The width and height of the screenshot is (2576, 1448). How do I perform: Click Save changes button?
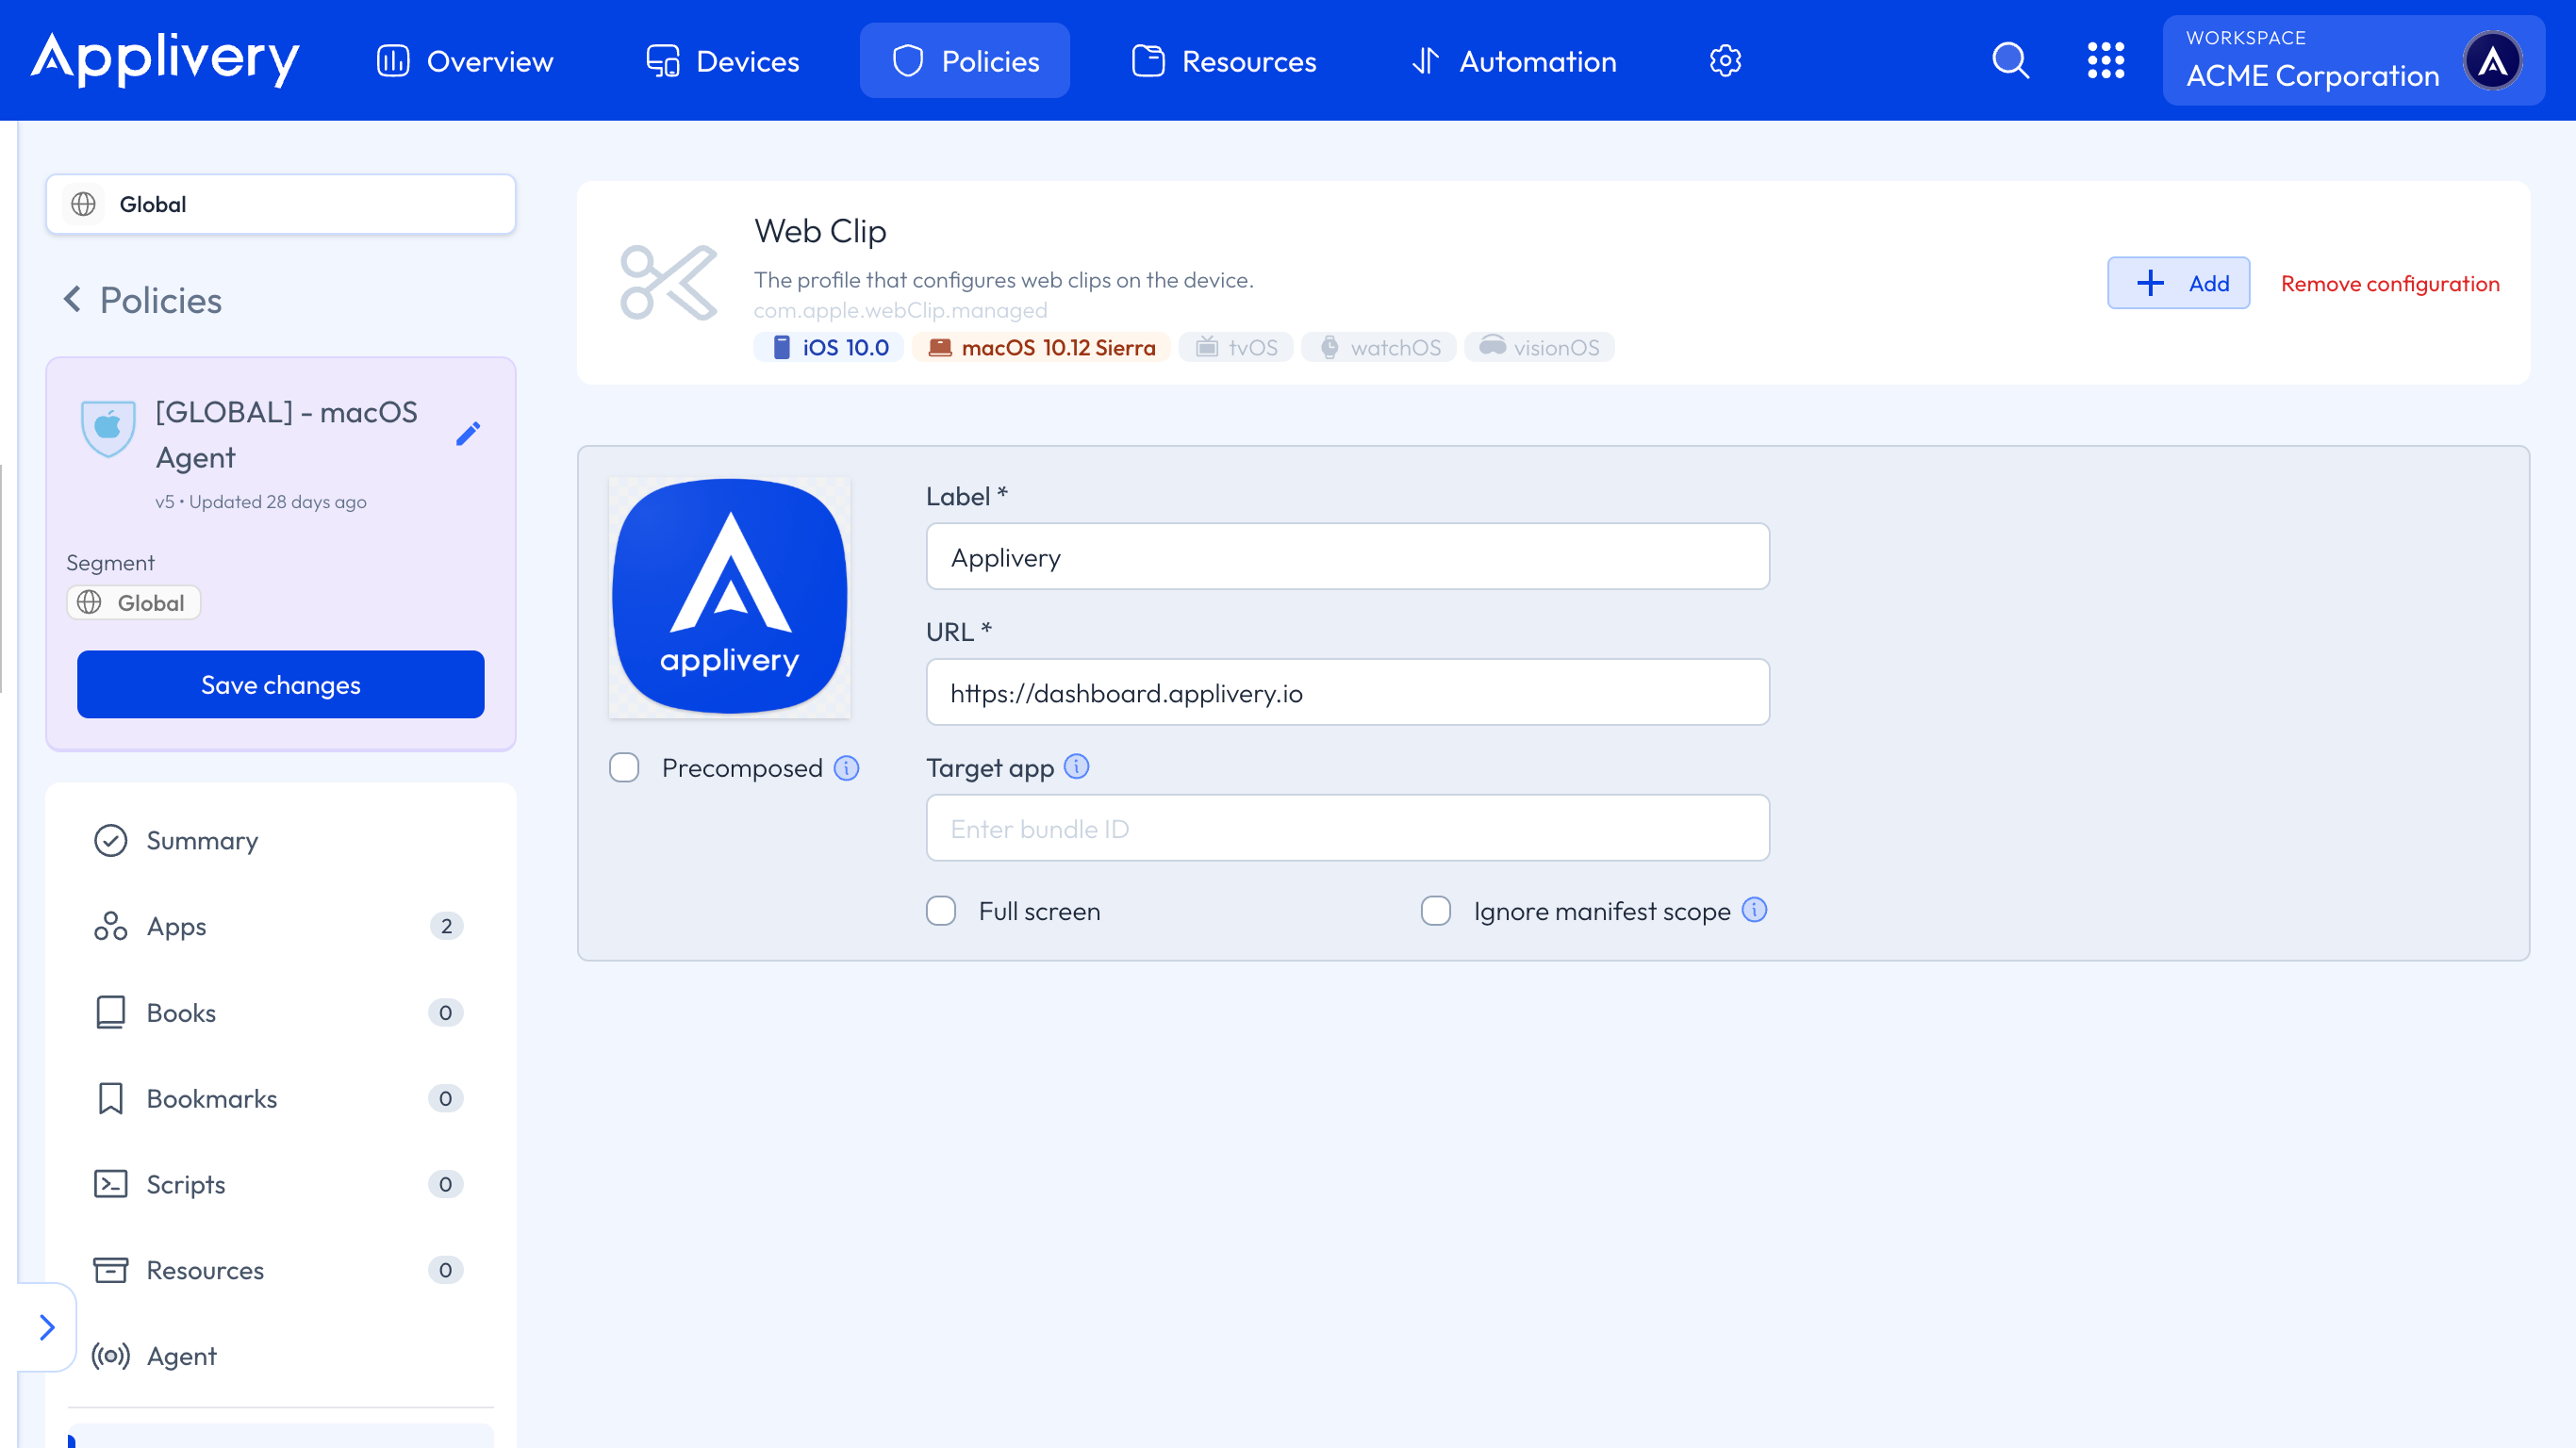click(x=281, y=684)
